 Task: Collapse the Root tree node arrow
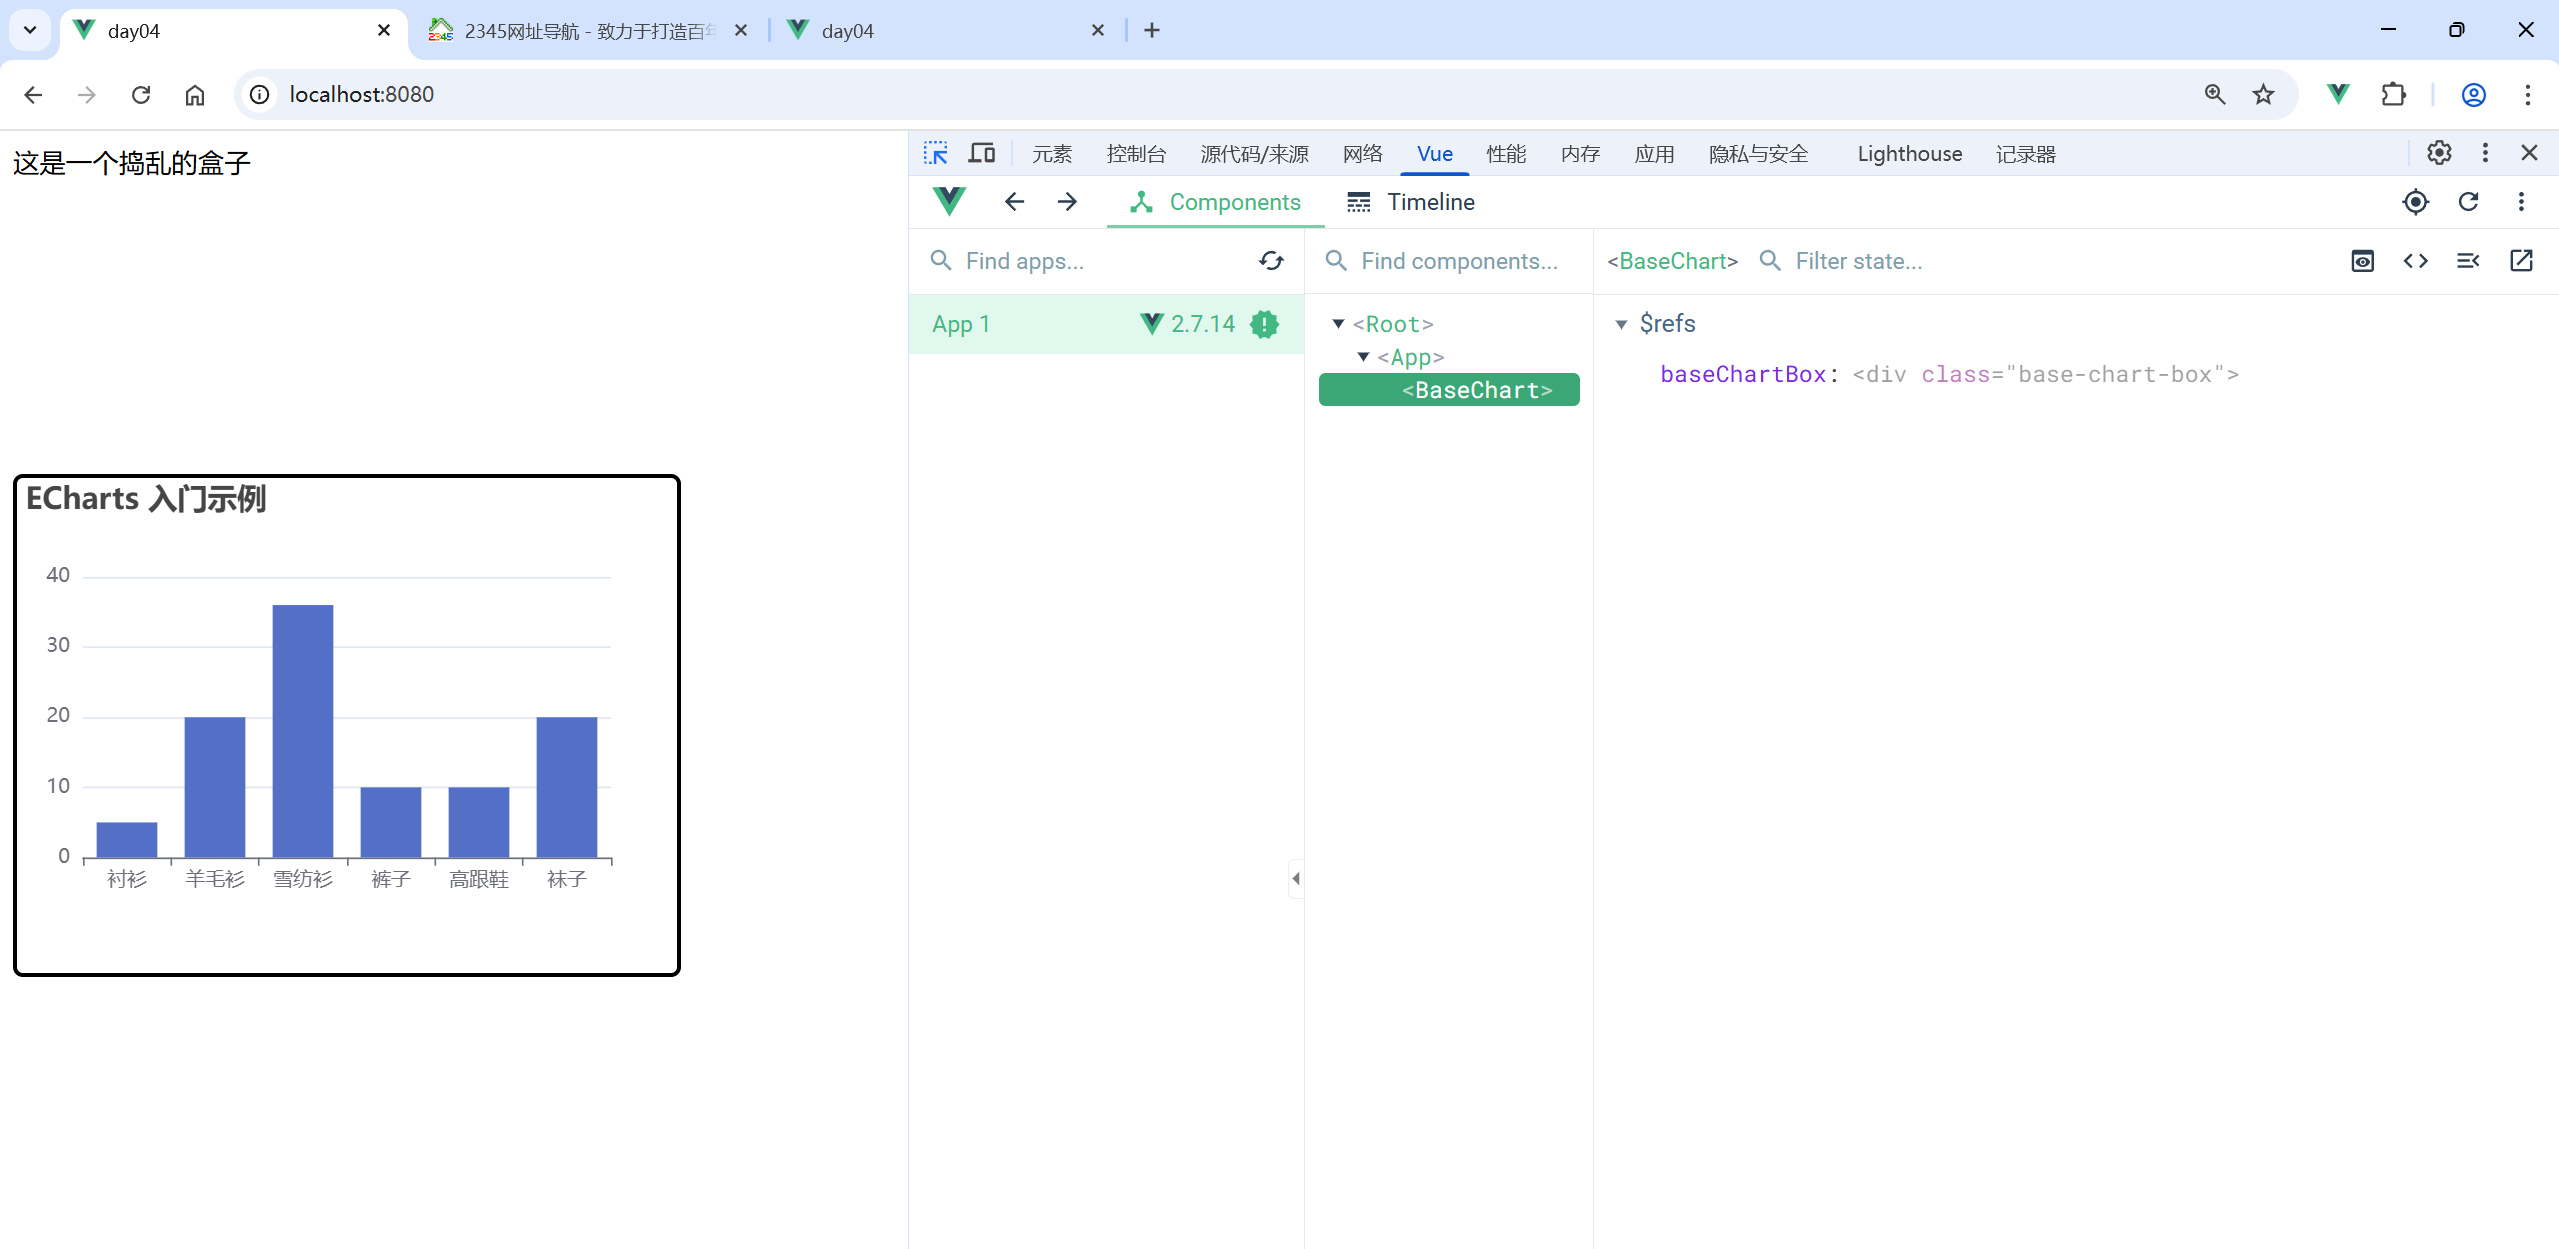[1338, 324]
